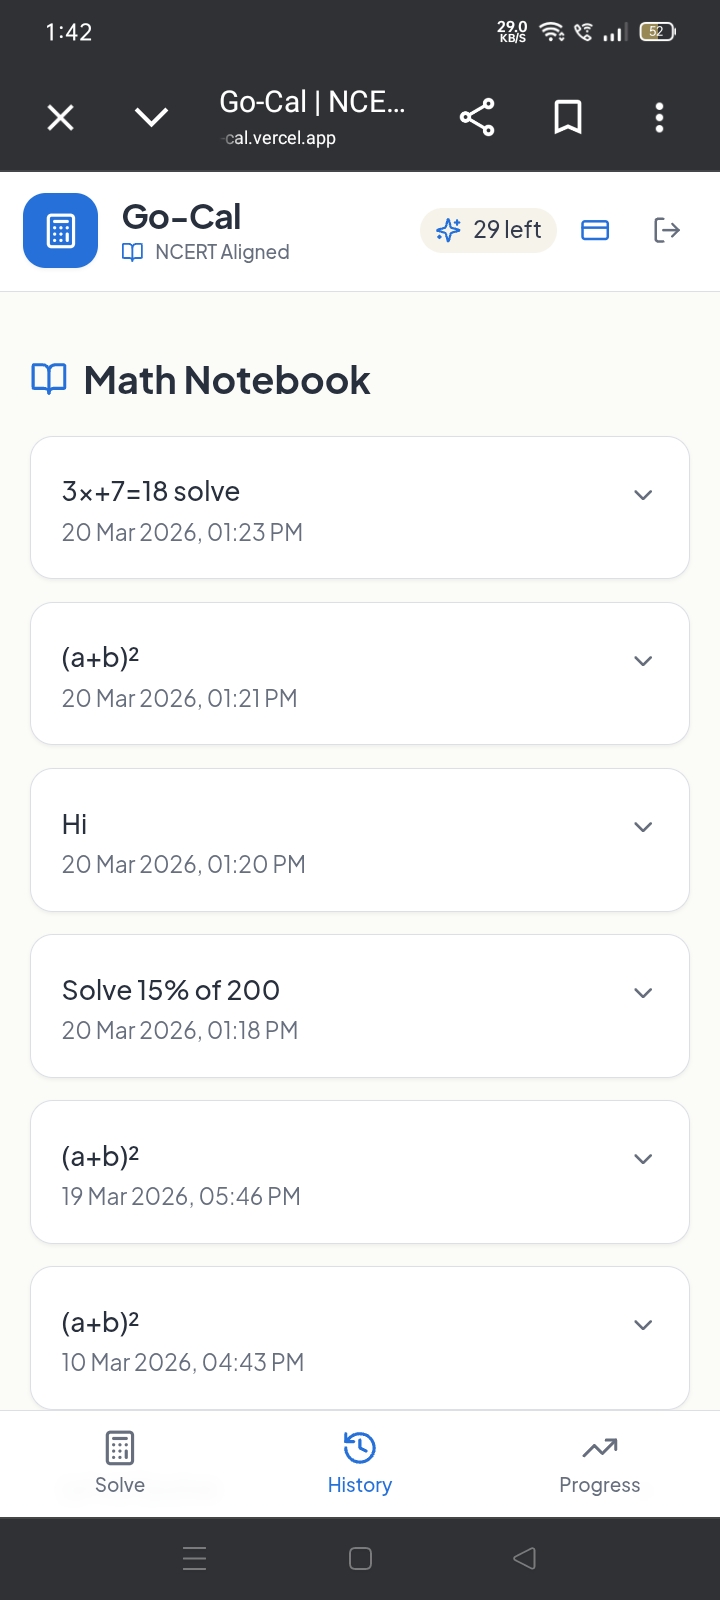Expand the Hi entry chevron

(x=643, y=827)
